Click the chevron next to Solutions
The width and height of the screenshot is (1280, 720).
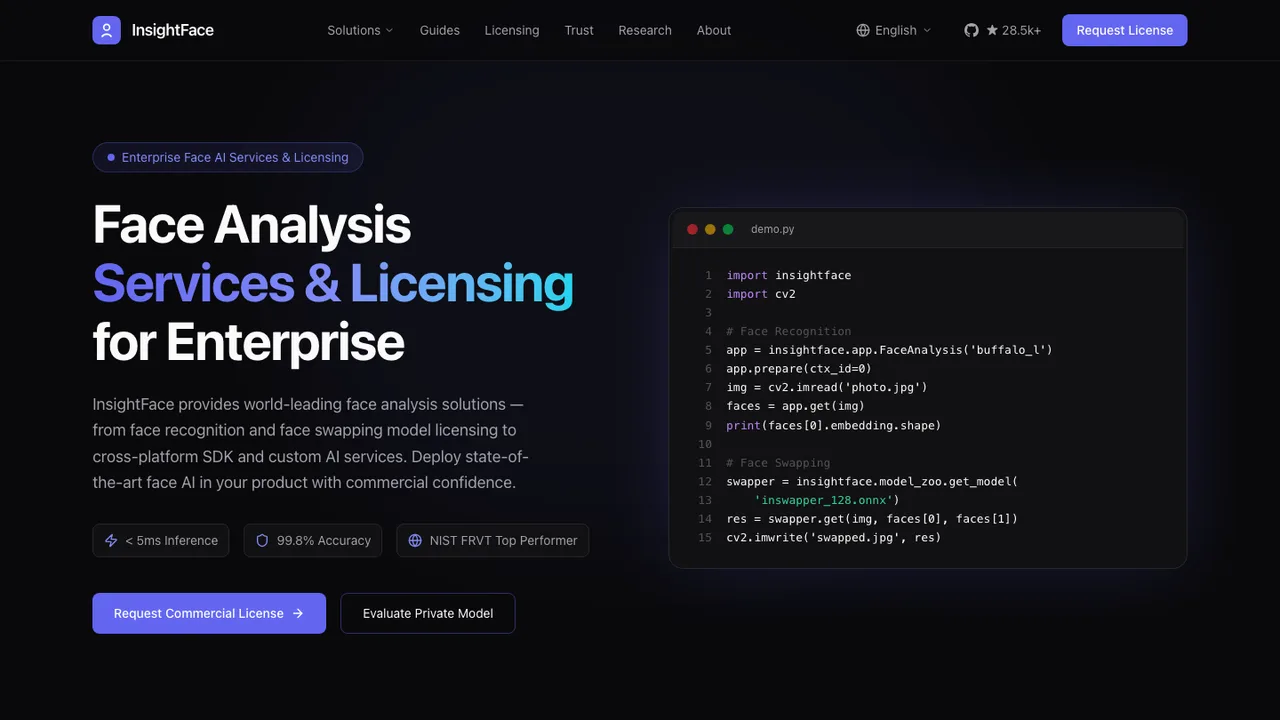pos(389,30)
